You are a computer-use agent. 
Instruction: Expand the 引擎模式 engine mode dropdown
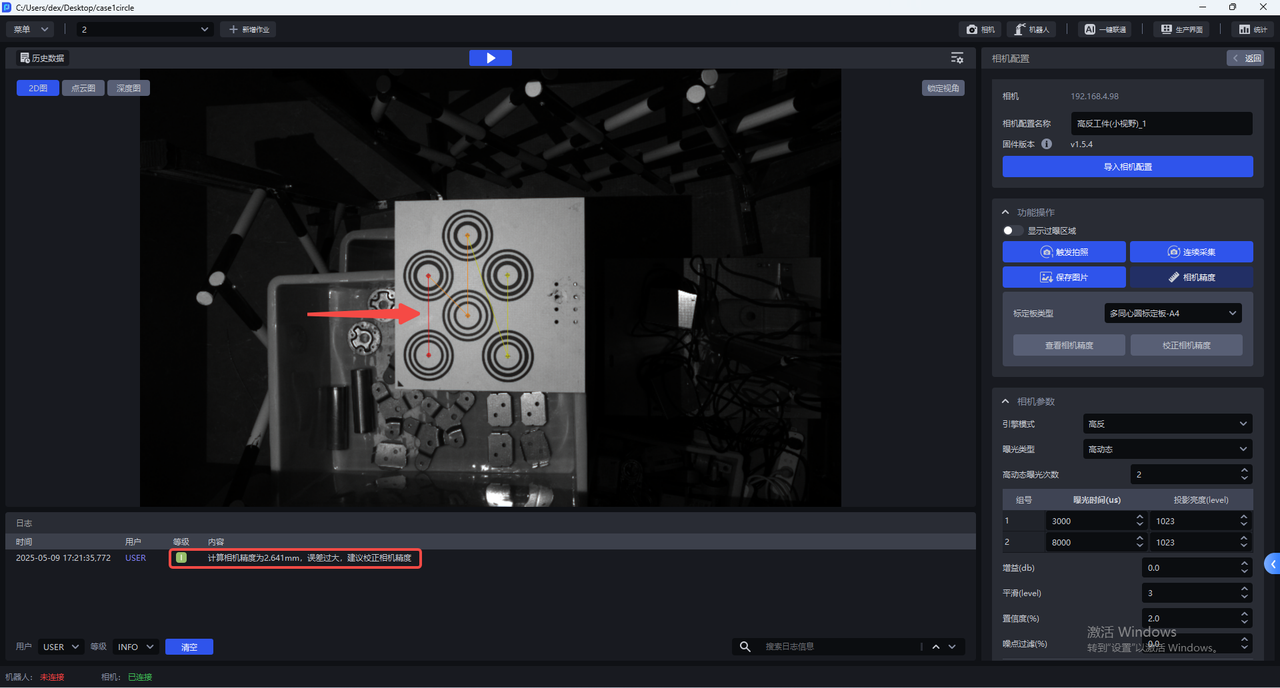(x=1167, y=424)
